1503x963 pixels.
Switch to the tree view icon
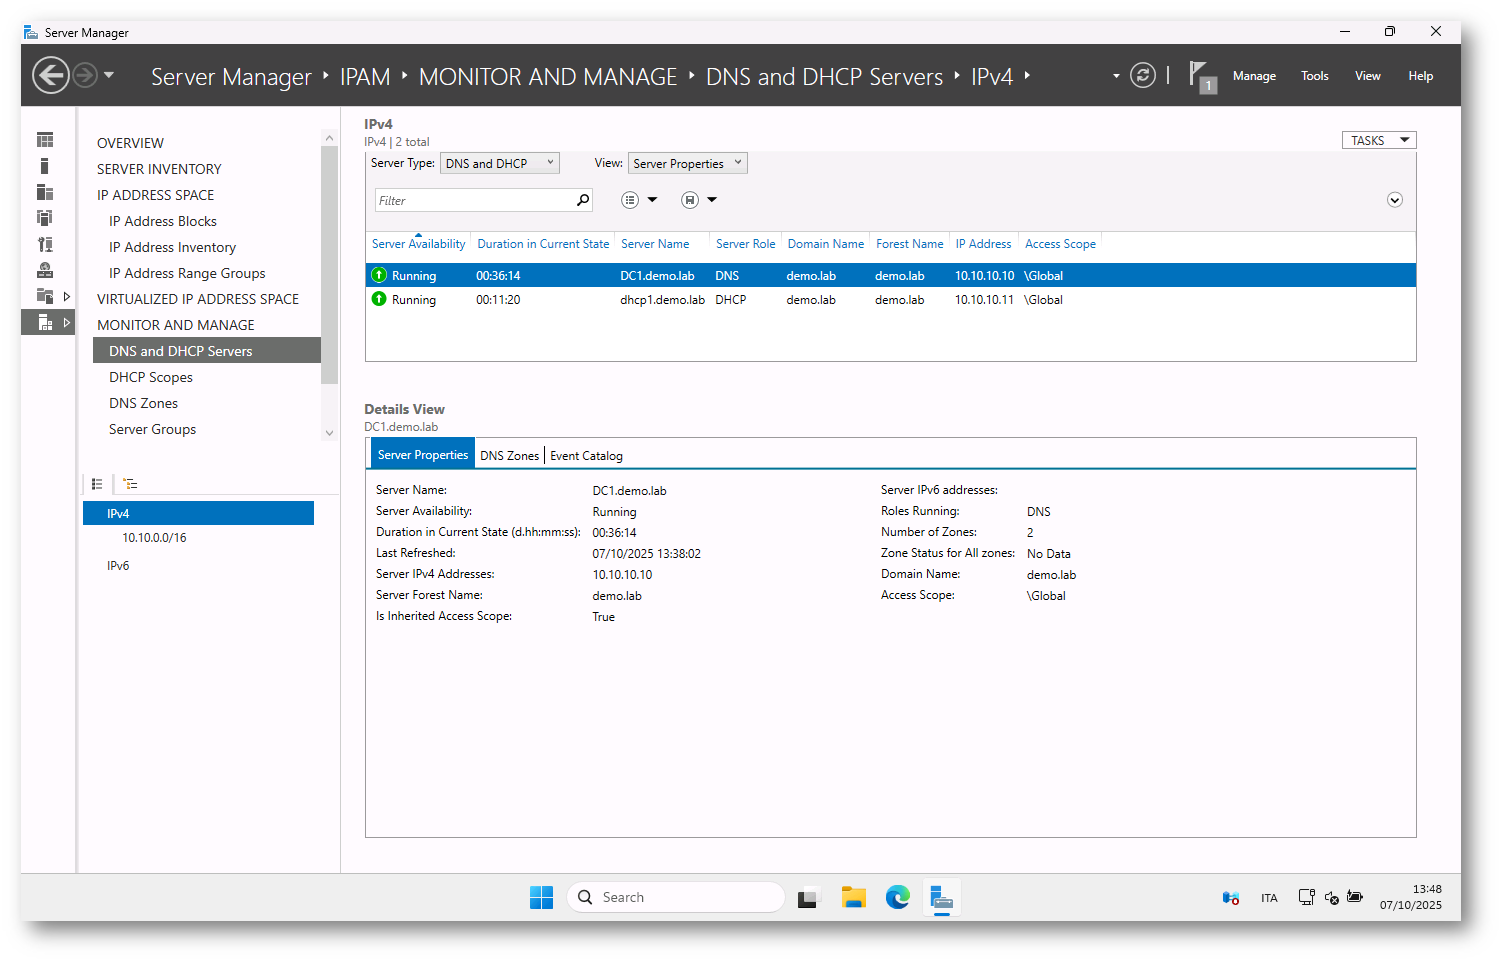[130, 484]
